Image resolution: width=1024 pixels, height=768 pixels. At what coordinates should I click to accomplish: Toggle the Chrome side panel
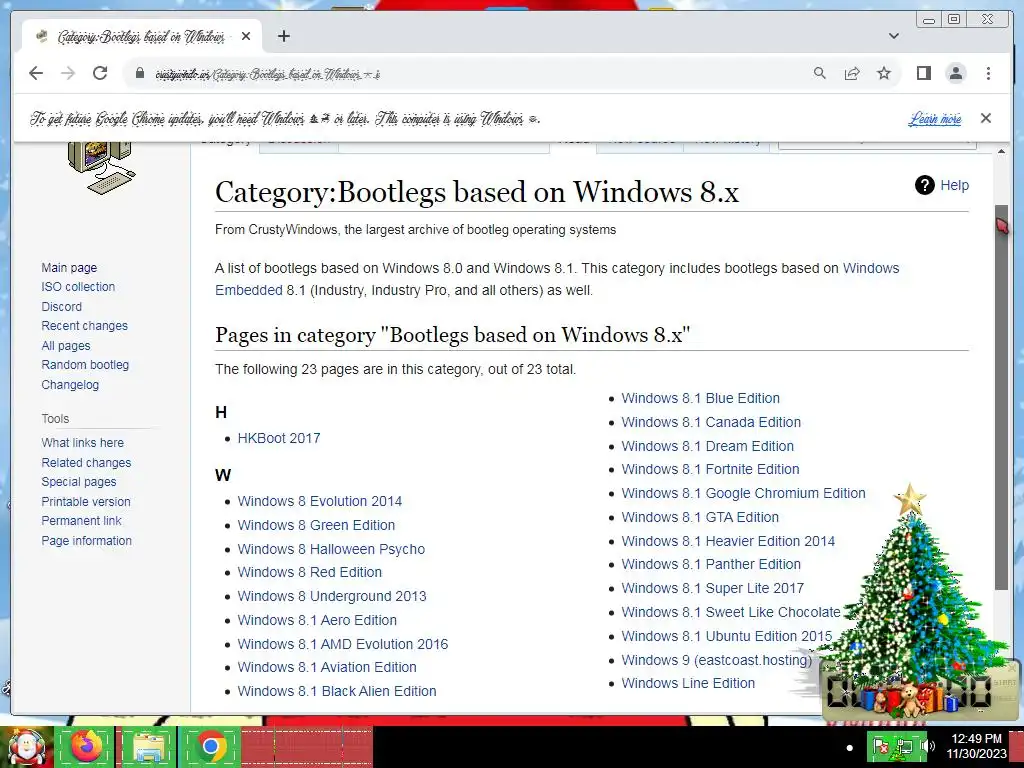(923, 73)
